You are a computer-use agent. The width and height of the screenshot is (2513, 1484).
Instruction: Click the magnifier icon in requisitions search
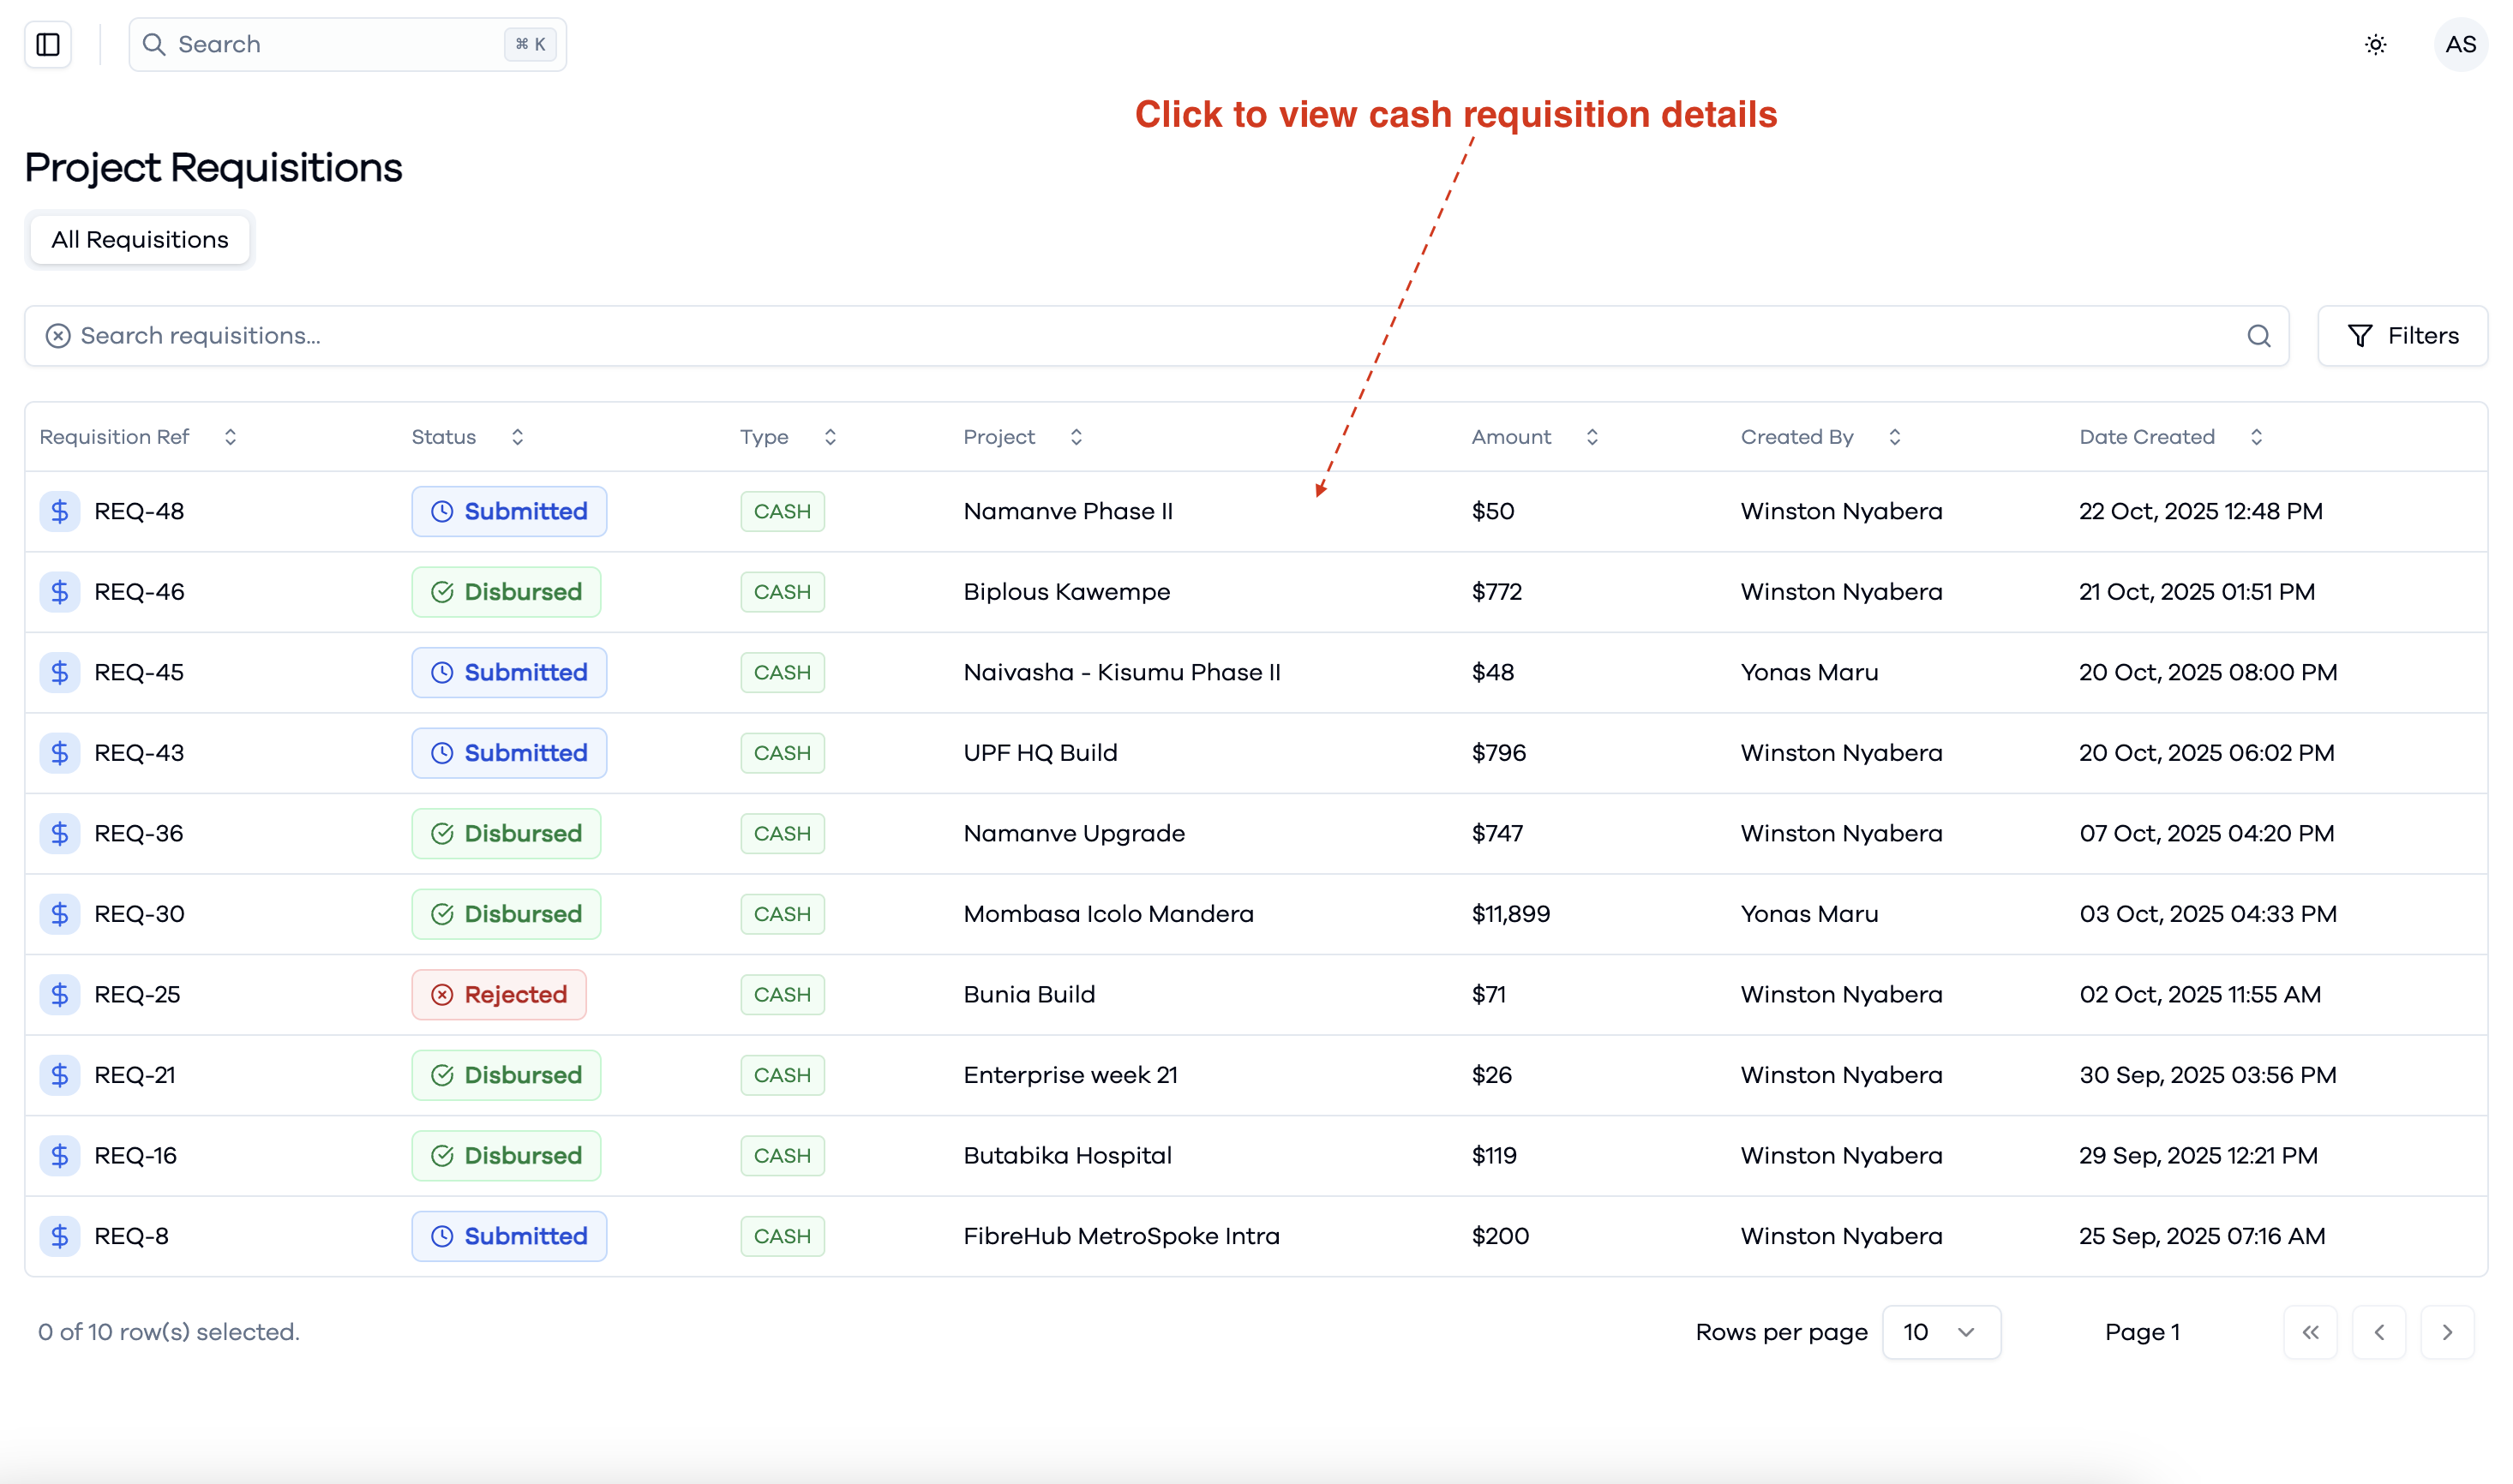point(2258,336)
